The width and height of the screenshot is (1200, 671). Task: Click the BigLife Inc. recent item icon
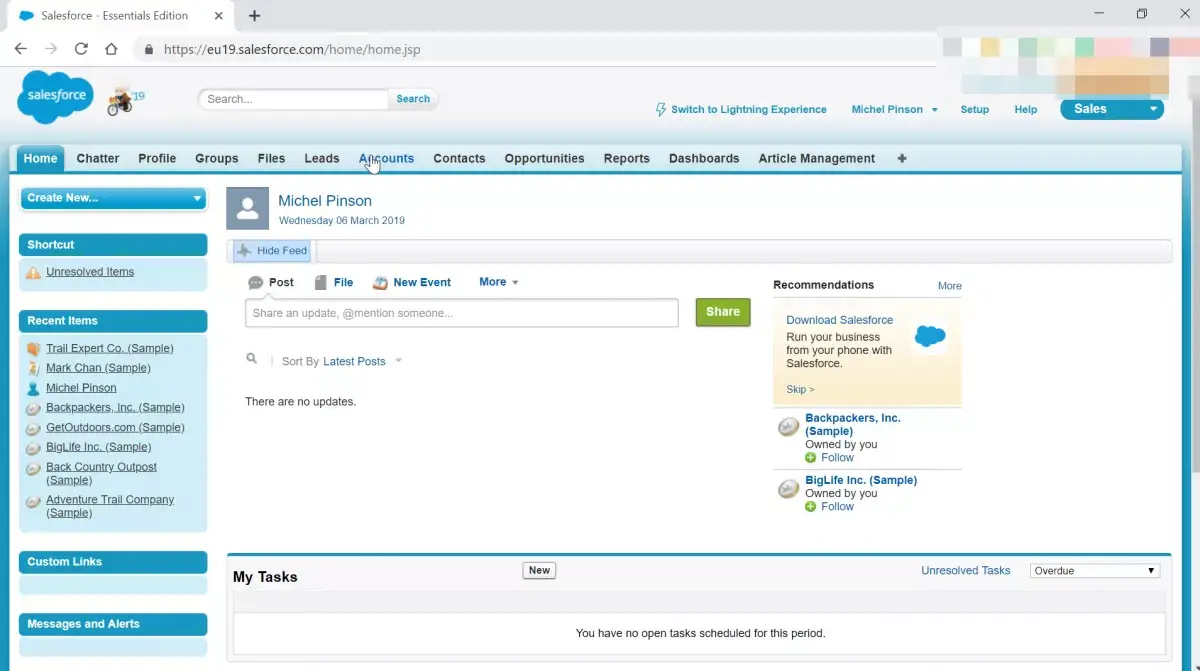pos(34,448)
